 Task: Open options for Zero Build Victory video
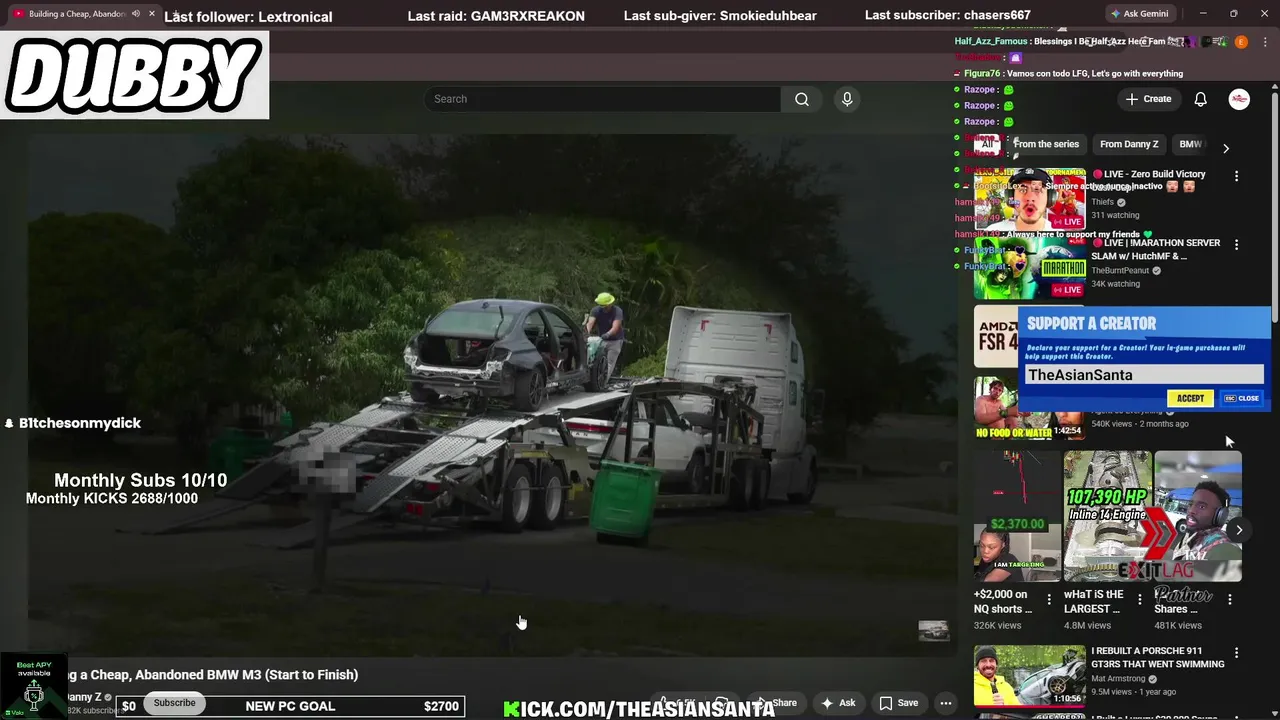pyautogui.click(x=1236, y=176)
